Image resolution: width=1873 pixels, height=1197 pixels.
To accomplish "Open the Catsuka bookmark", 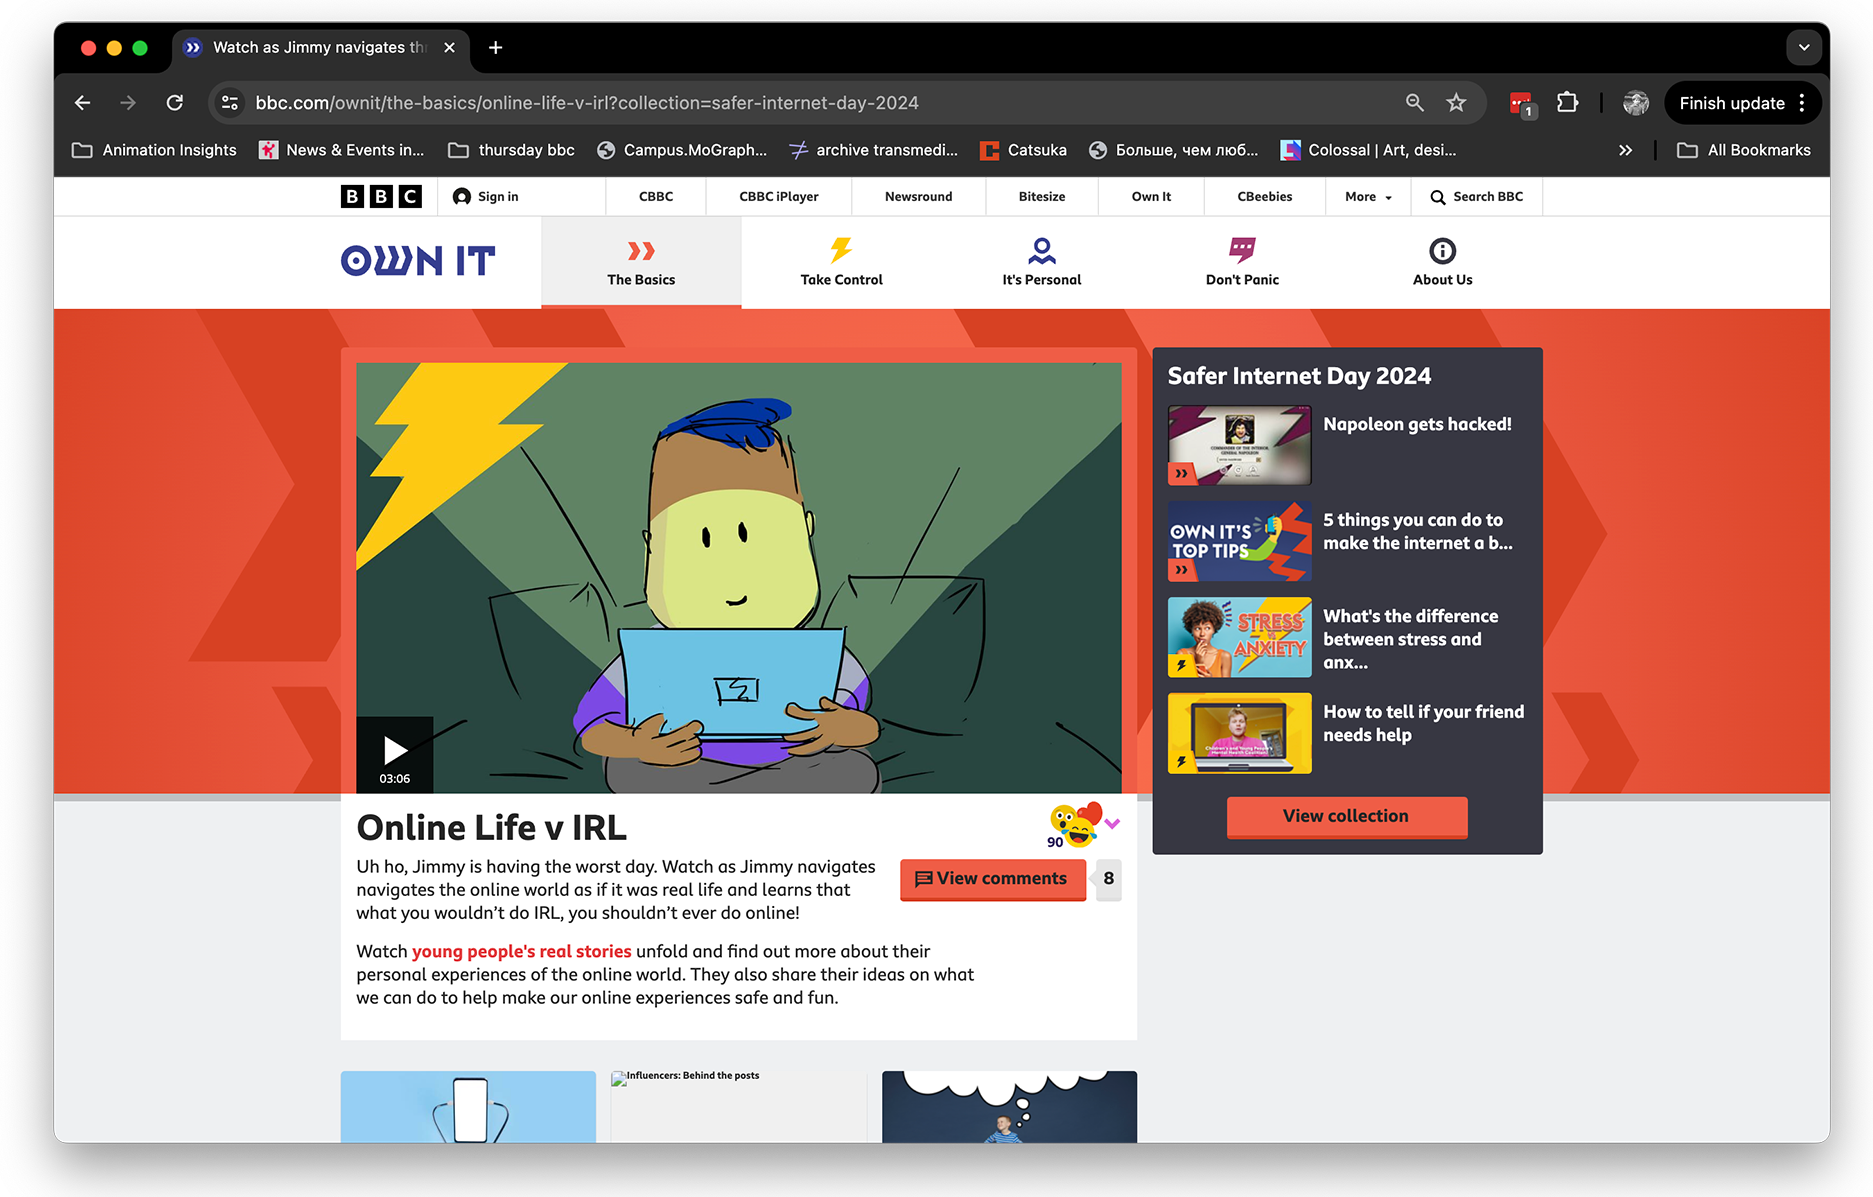I will [1023, 150].
